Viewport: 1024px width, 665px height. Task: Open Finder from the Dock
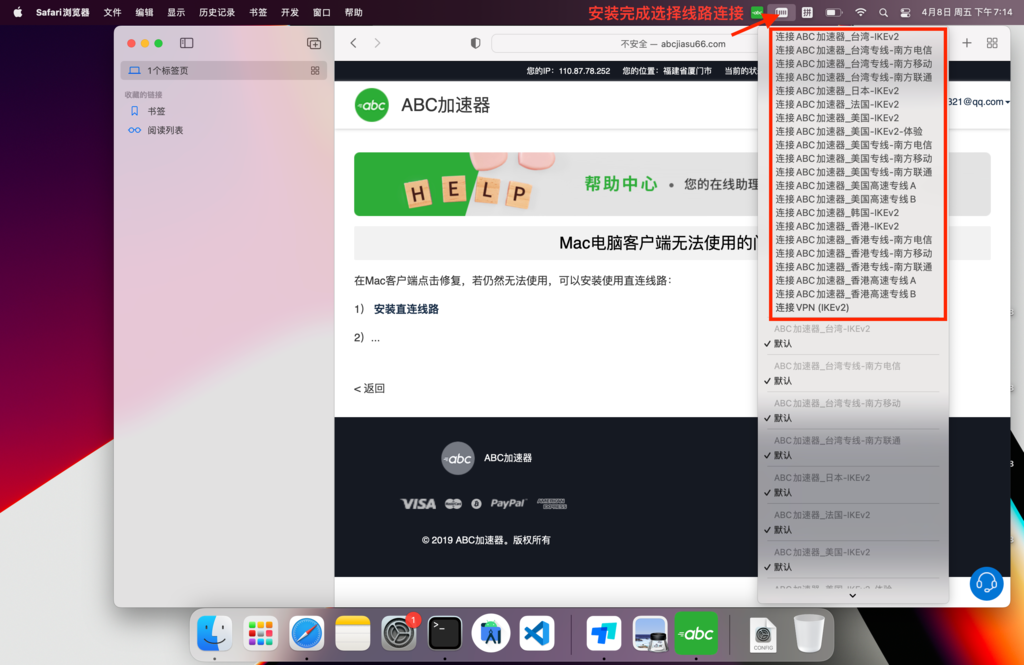point(214,633)
